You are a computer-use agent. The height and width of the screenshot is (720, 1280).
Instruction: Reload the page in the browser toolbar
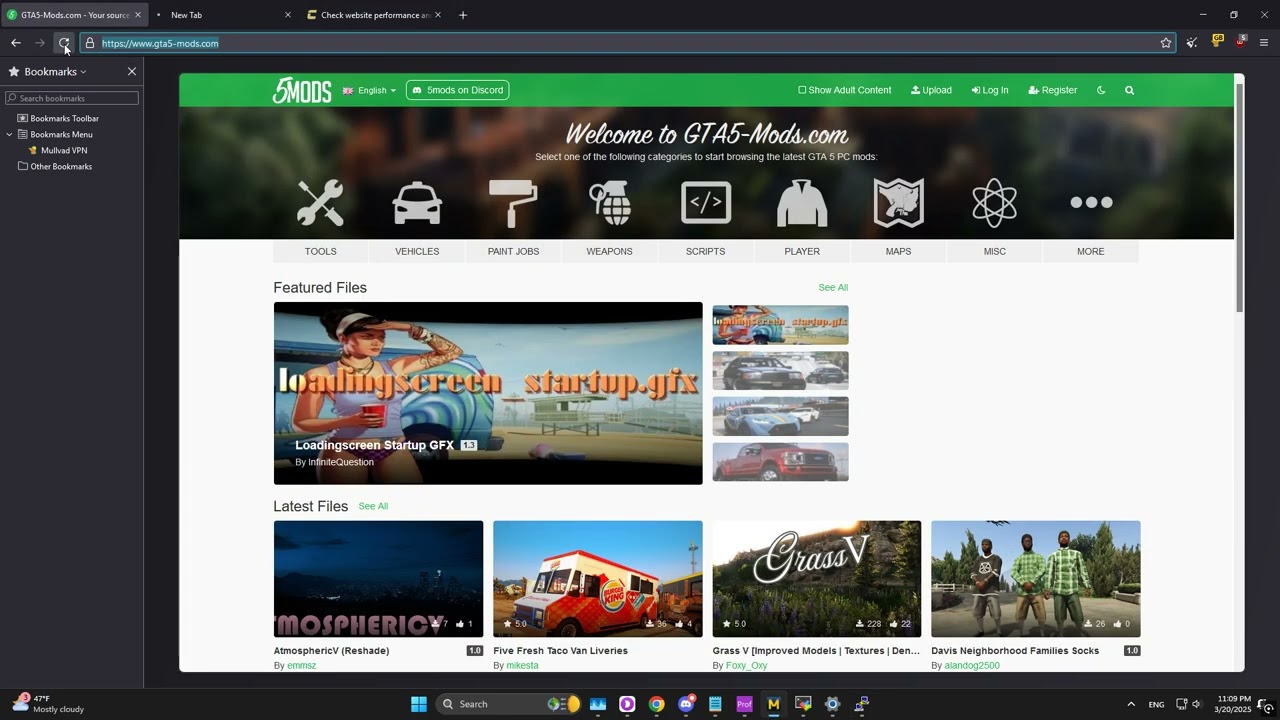click(x=64, y=43)
